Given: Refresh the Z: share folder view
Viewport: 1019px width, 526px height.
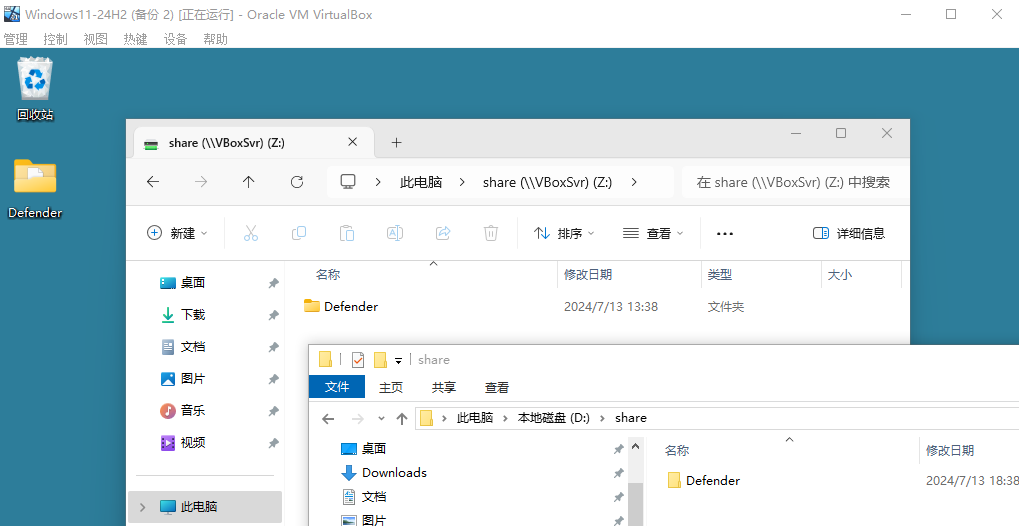Looking at the screenshot, I should click(x=297, y=182).
